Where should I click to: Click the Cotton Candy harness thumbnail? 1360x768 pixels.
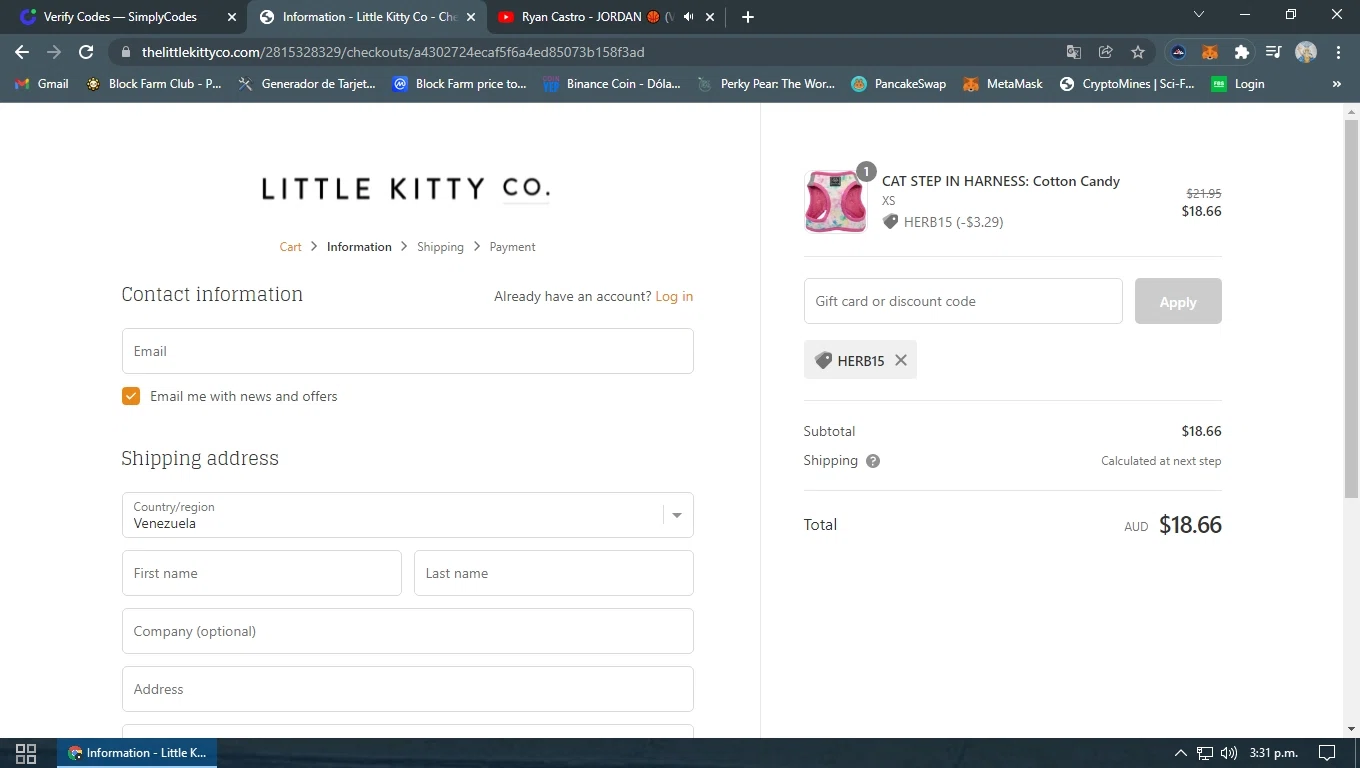[835, 201]
